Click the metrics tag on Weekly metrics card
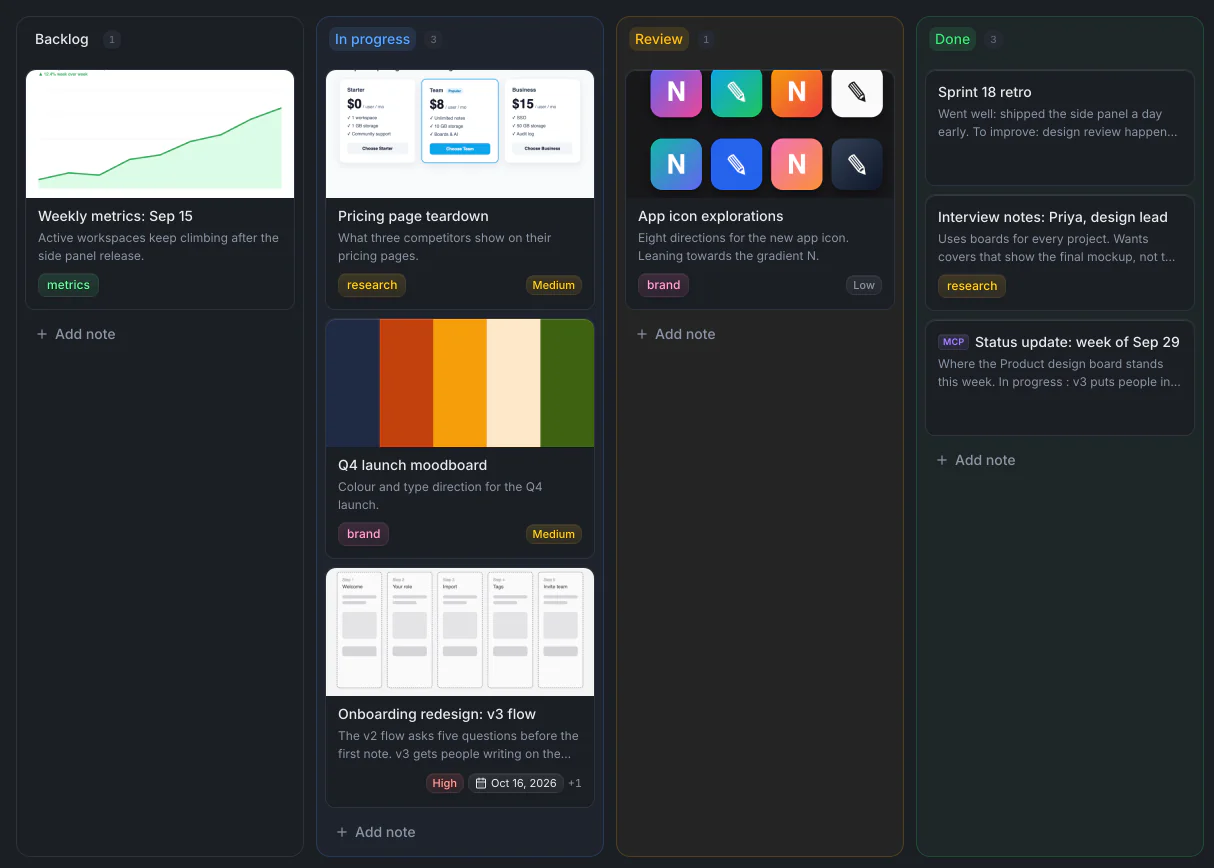The image size is (1214, 868). [x=68, y=285]
